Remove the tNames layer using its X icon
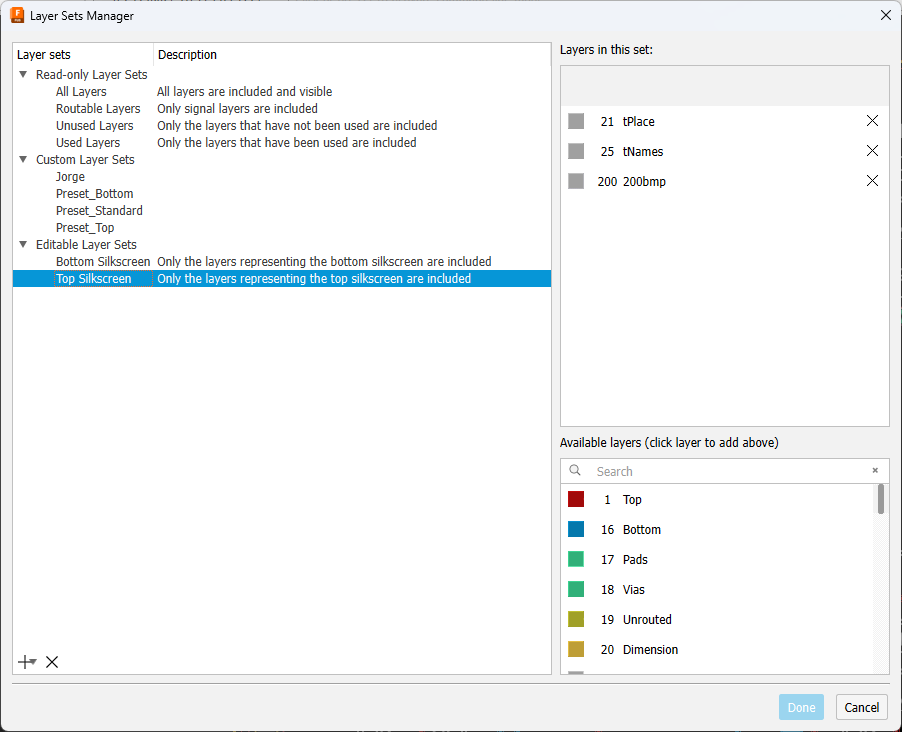 871,150
